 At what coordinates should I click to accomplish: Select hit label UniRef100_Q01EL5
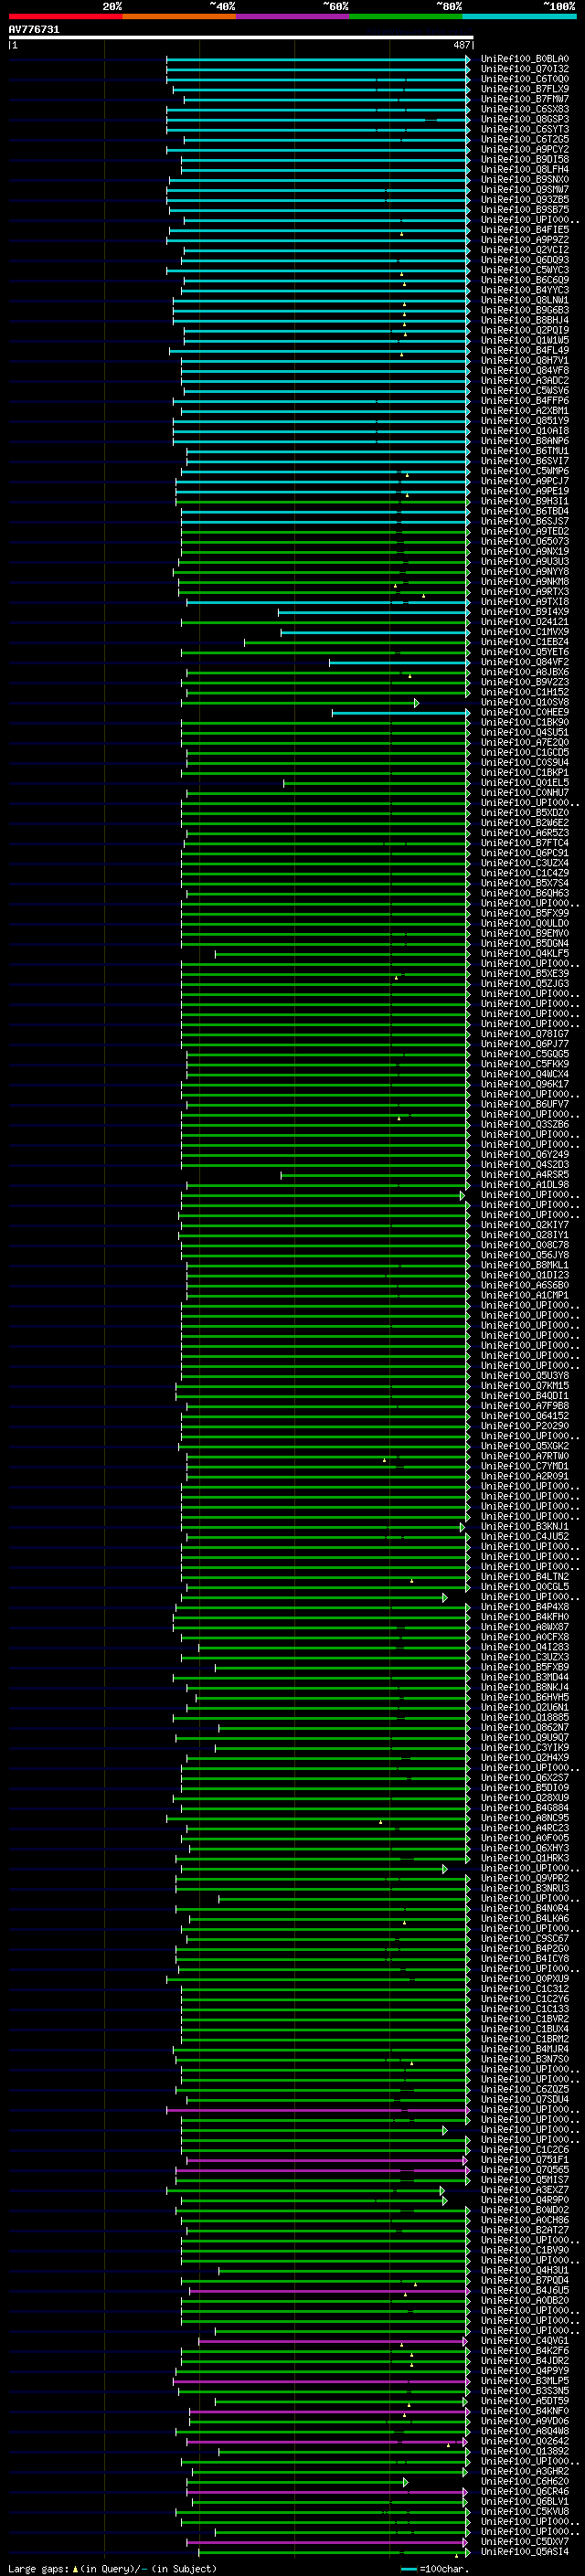click(525, 783)
